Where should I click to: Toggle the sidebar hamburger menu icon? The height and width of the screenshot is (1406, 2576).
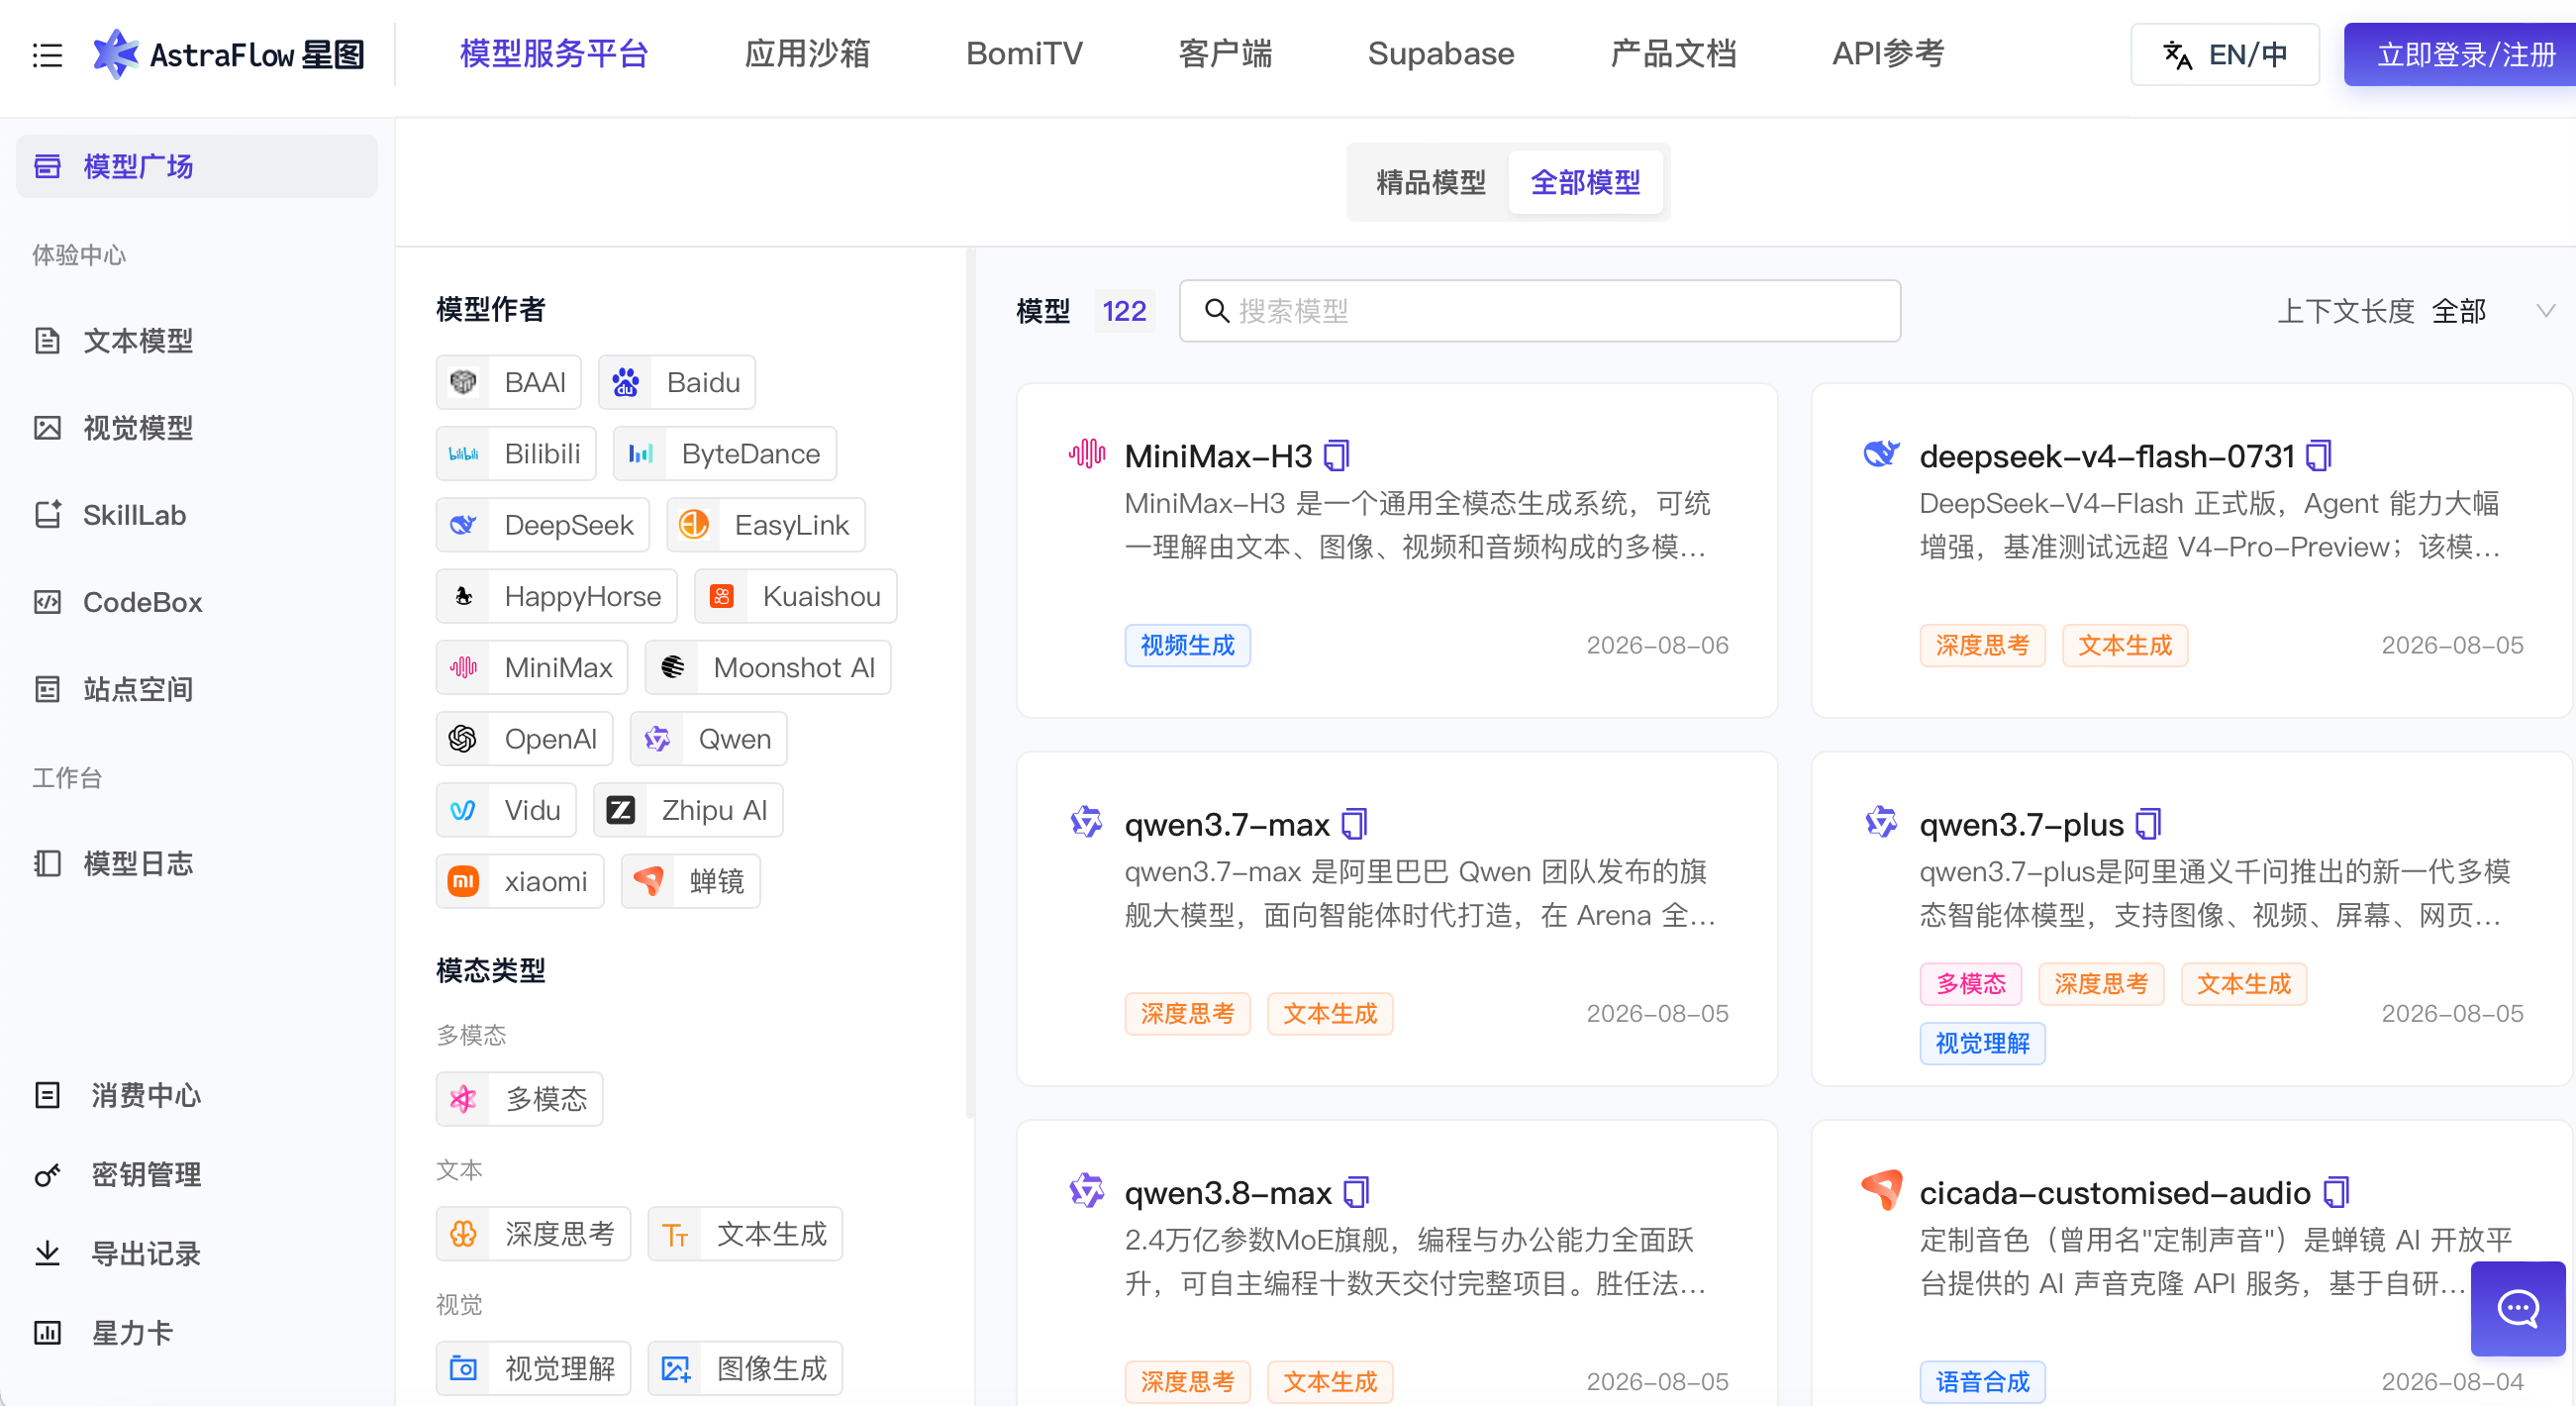pos(47,54)
